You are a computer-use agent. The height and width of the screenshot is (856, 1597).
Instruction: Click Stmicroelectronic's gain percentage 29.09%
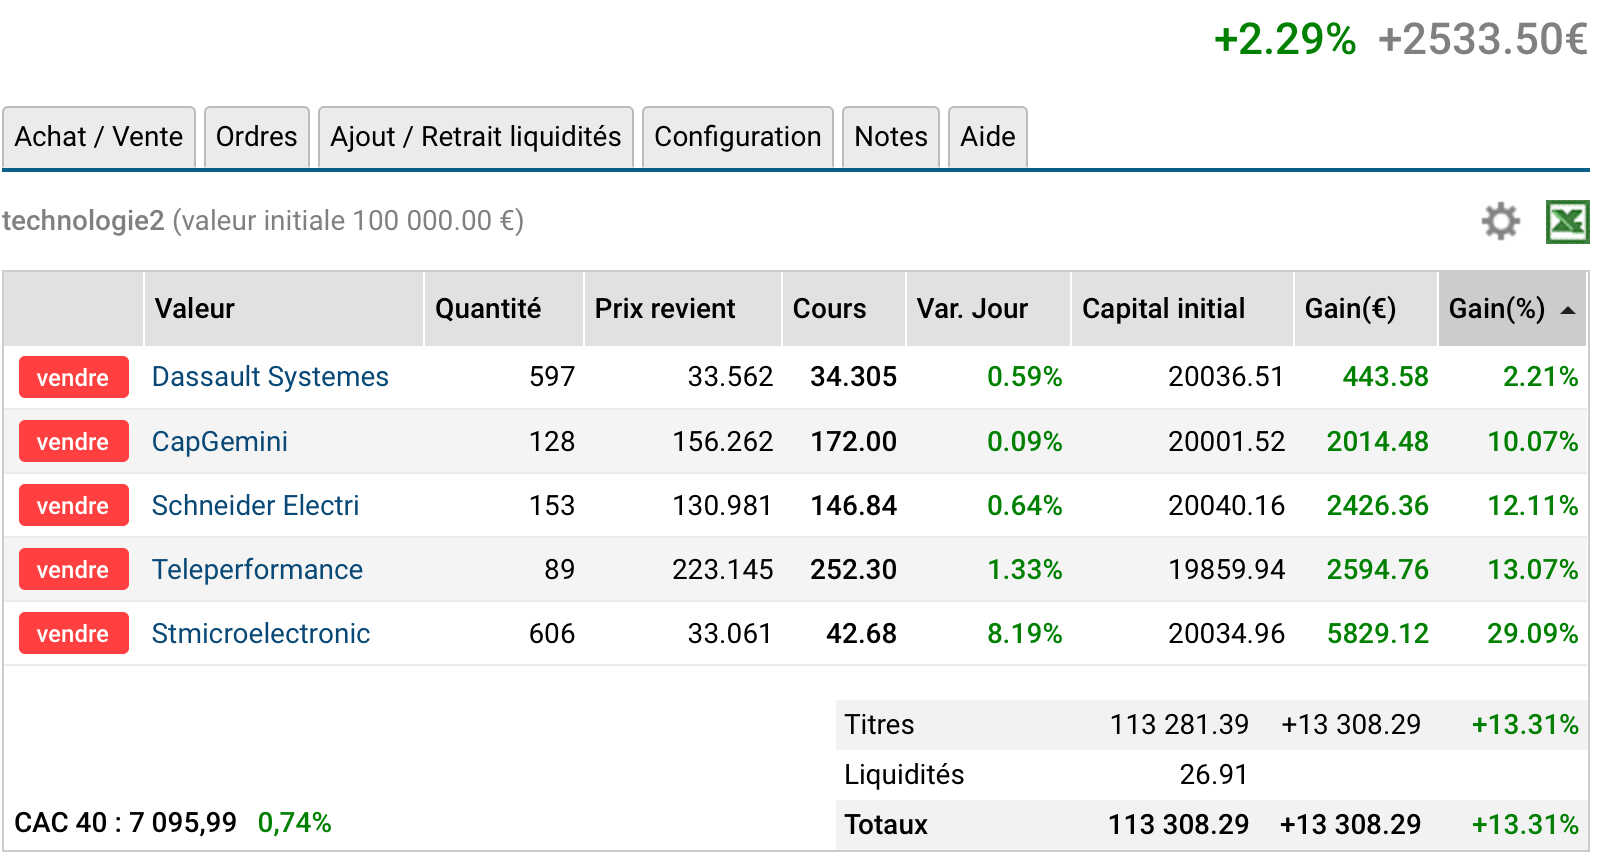[1532, 633]
